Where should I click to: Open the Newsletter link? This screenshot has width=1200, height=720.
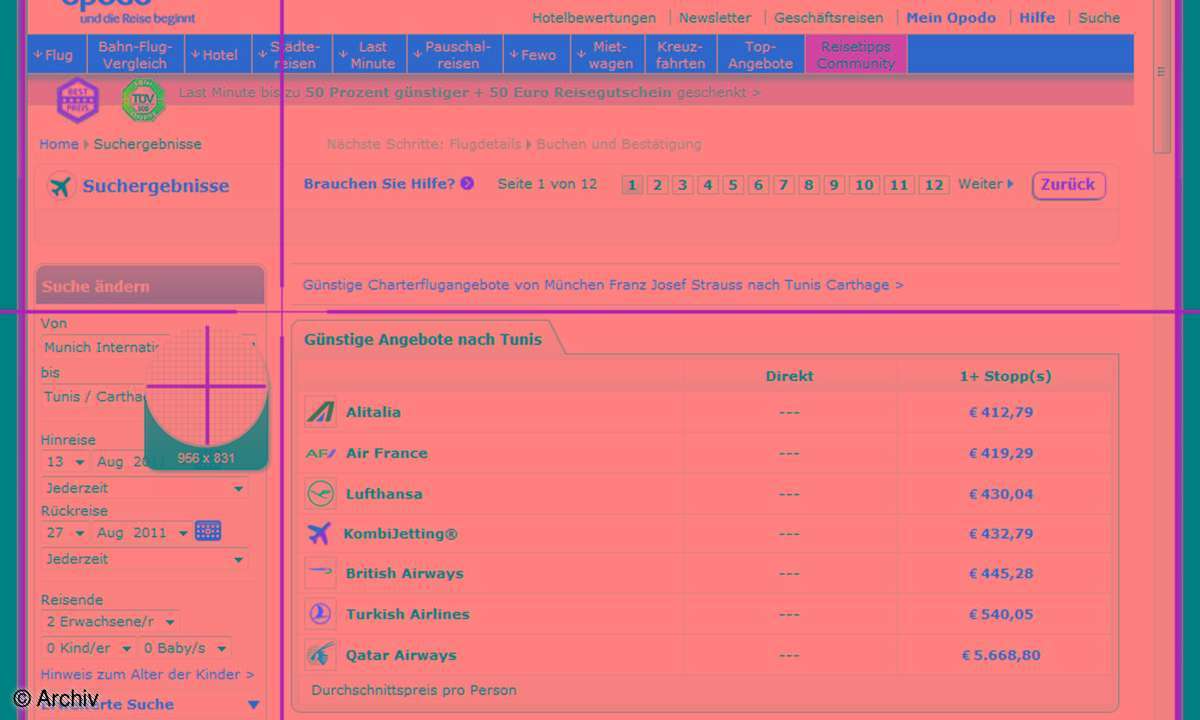(715, 18)
